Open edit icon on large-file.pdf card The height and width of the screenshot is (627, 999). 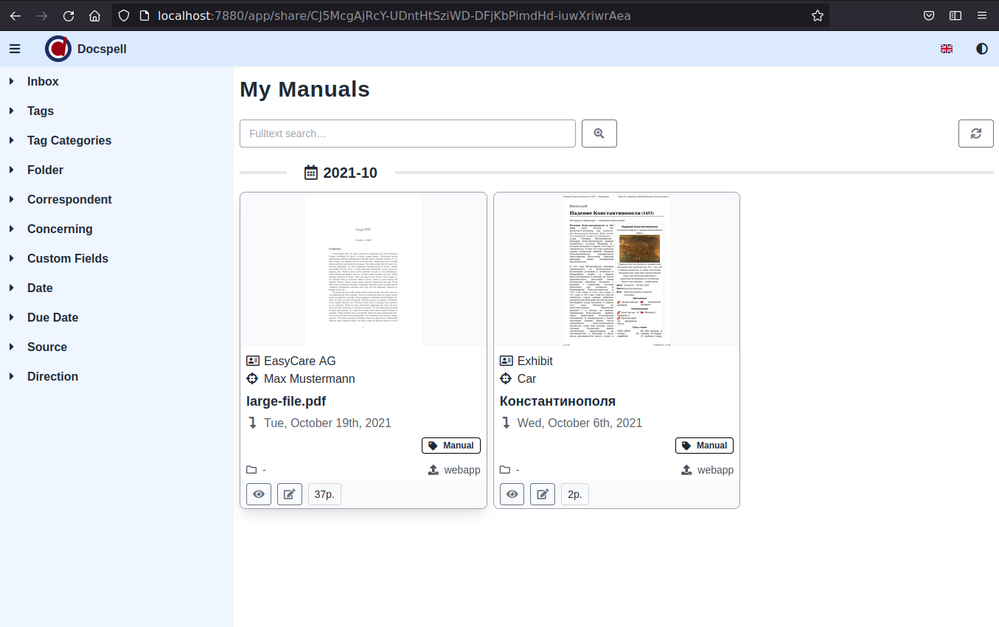289,494
